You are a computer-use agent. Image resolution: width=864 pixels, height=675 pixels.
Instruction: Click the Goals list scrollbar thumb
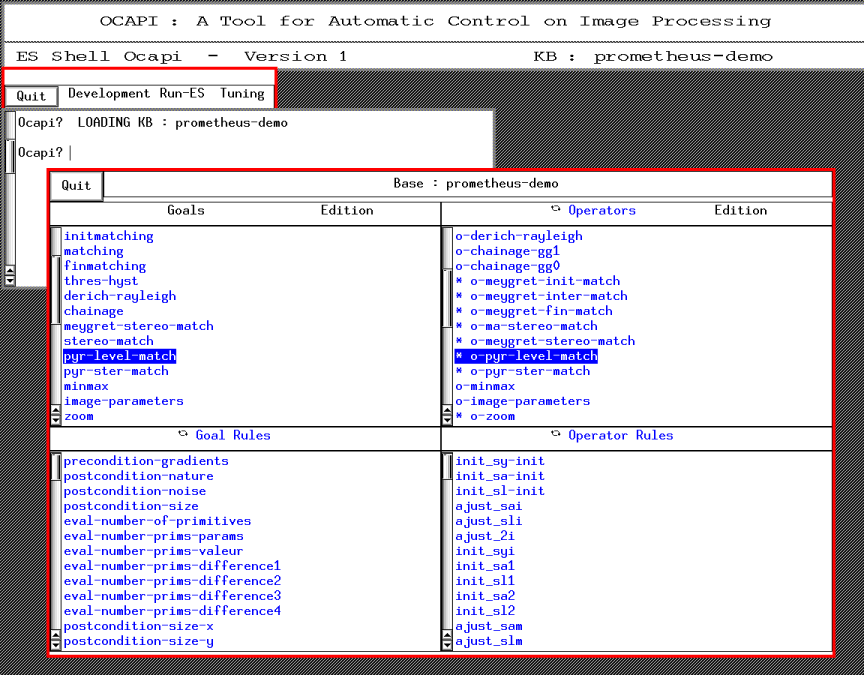click(x=56, y=290)
